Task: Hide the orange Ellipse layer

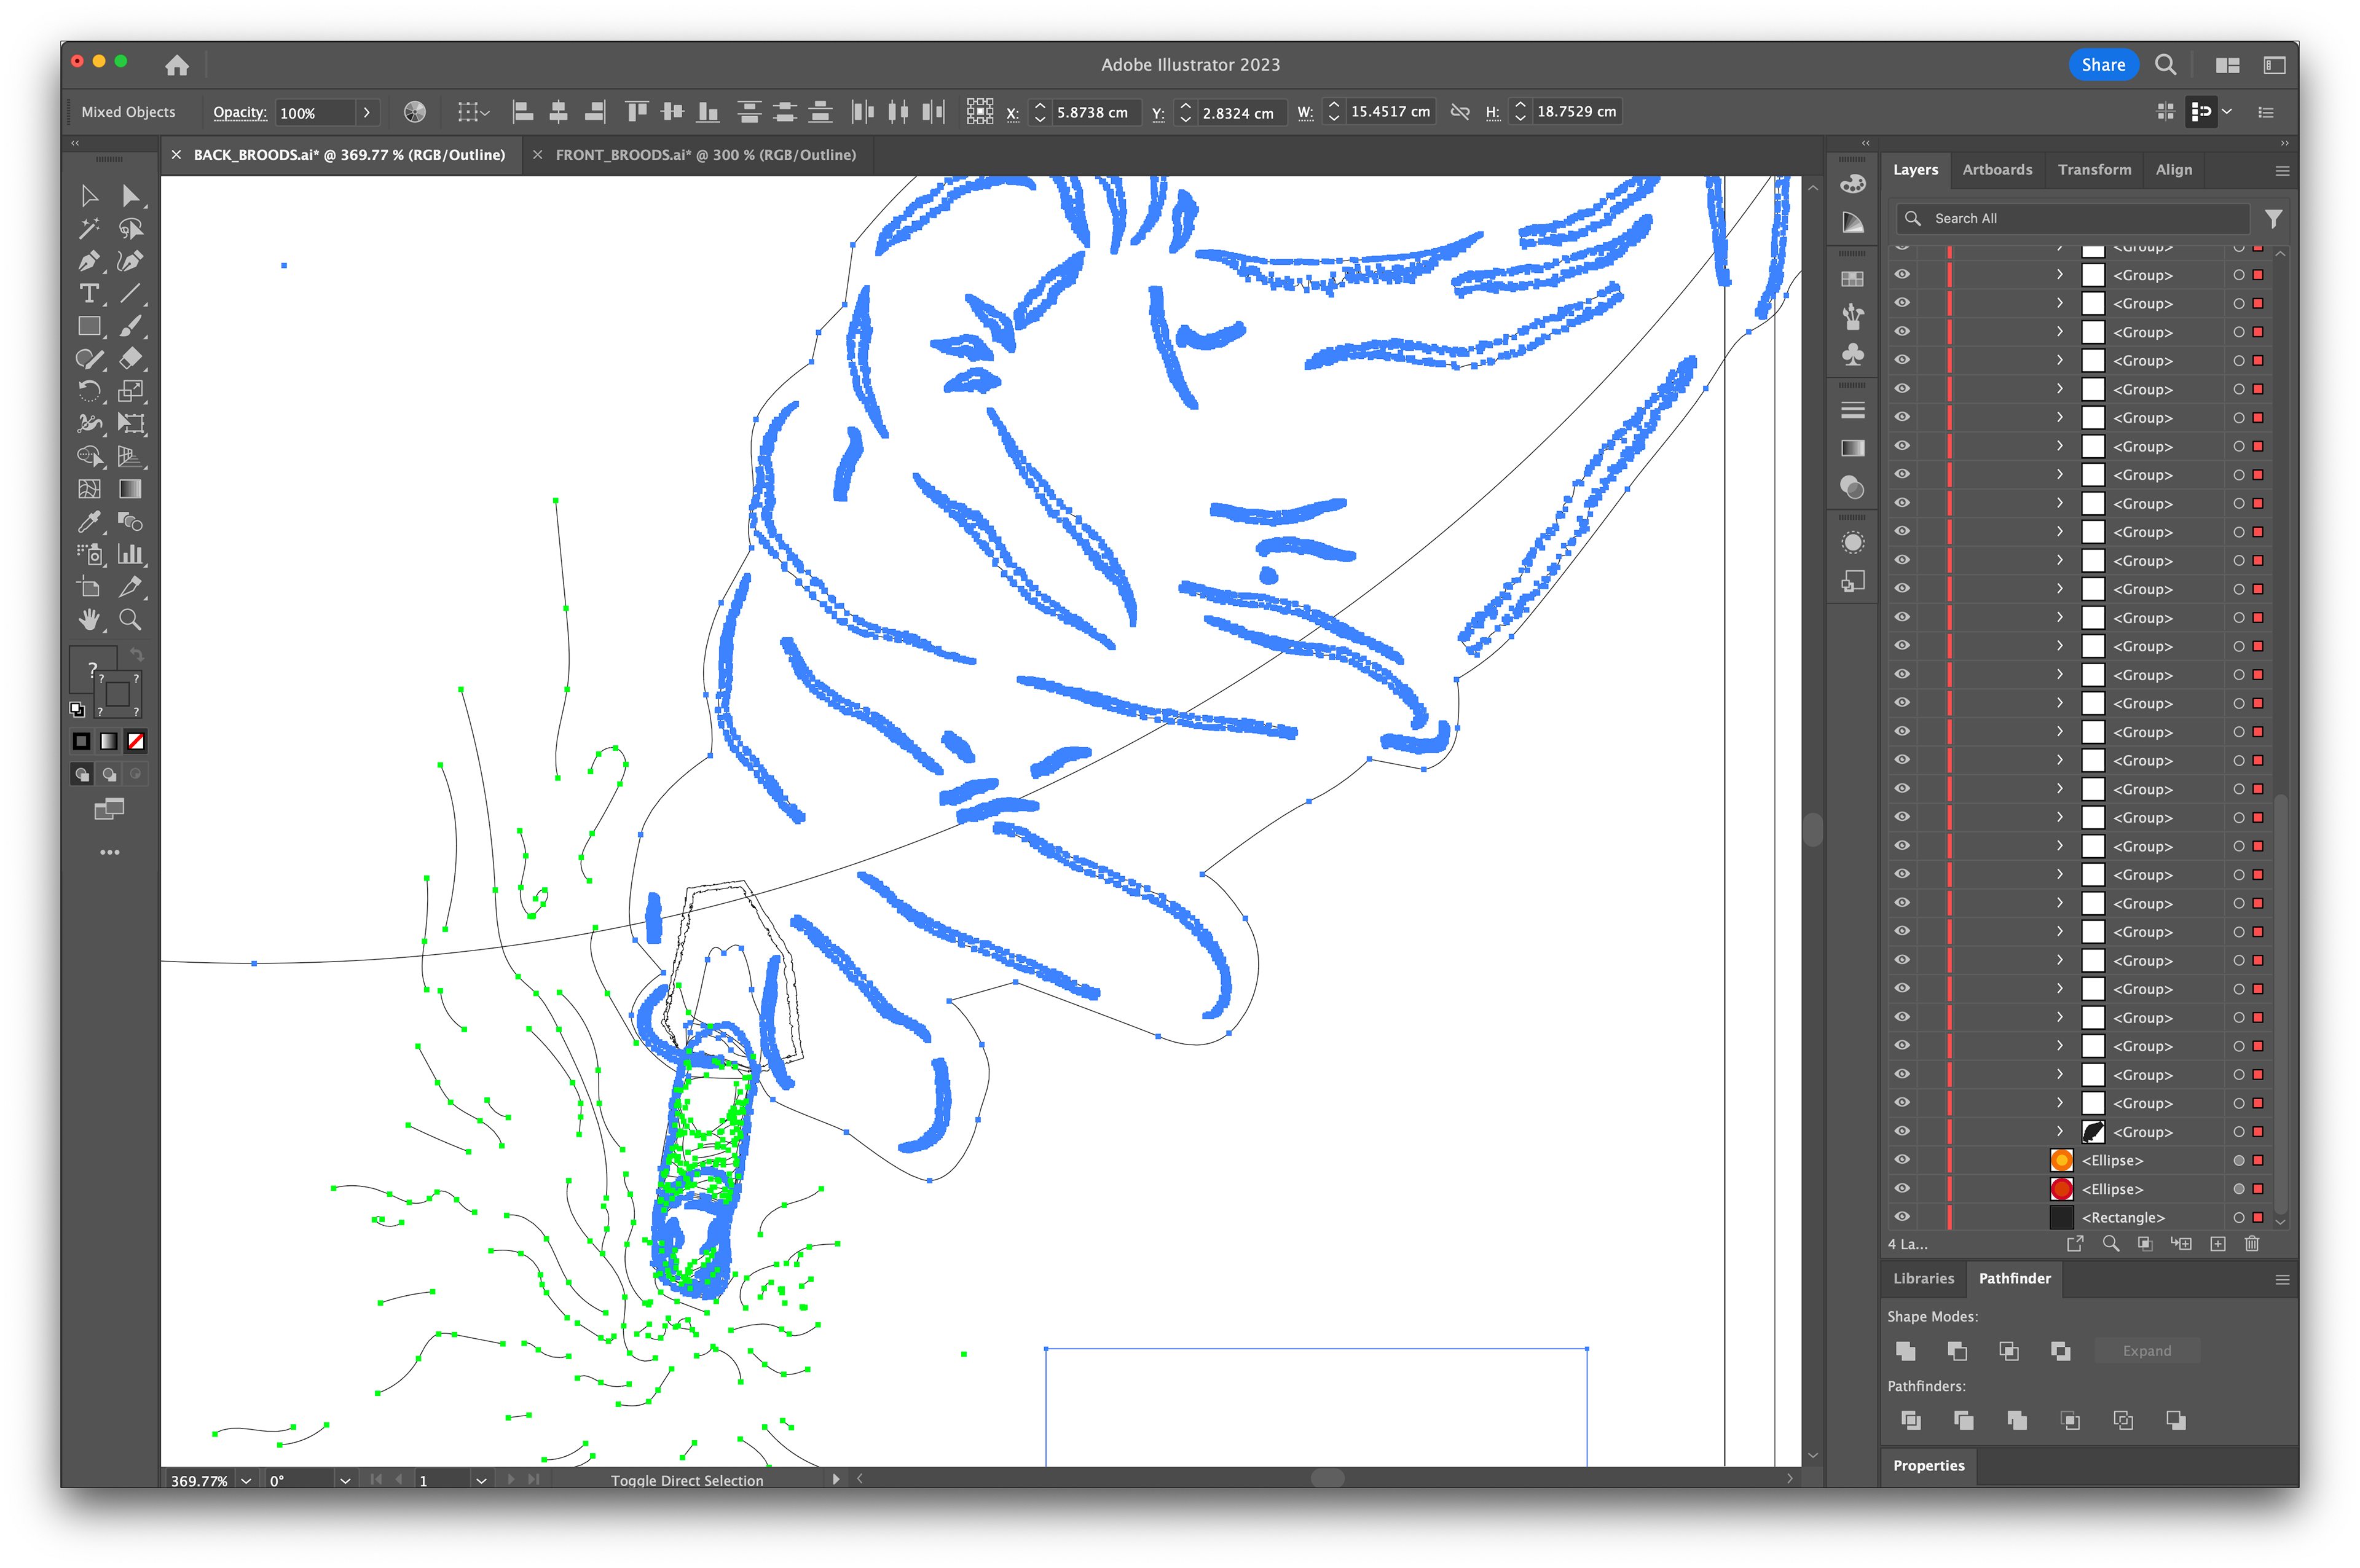Action: 1902,1160
